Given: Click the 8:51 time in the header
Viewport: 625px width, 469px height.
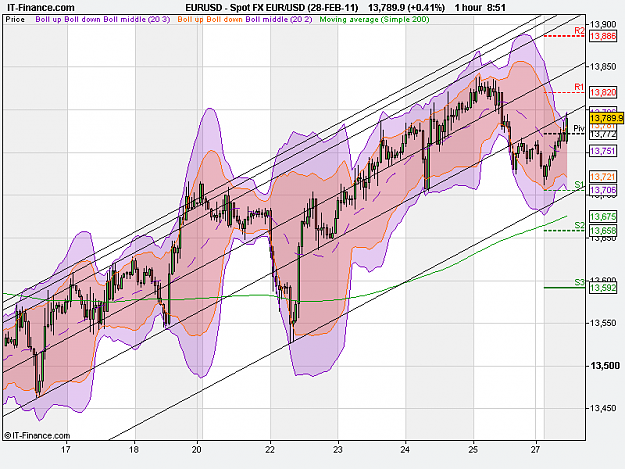Looking at the screenshot, I should pos(496,8).
